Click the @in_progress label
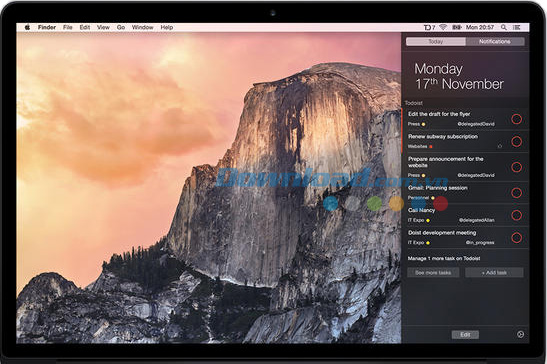Screen dimensions: 547x364 point(480,243)
